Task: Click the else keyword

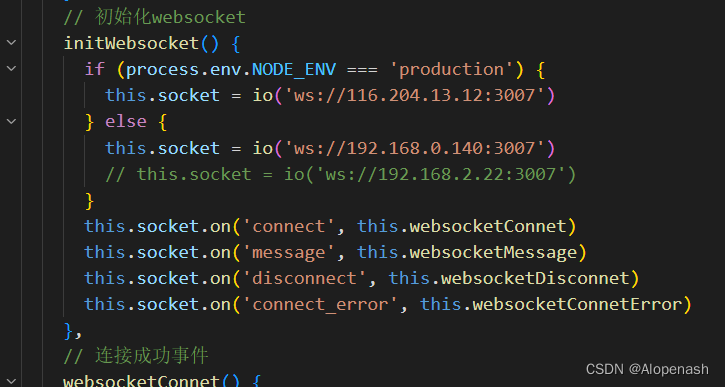Action: 126,122
